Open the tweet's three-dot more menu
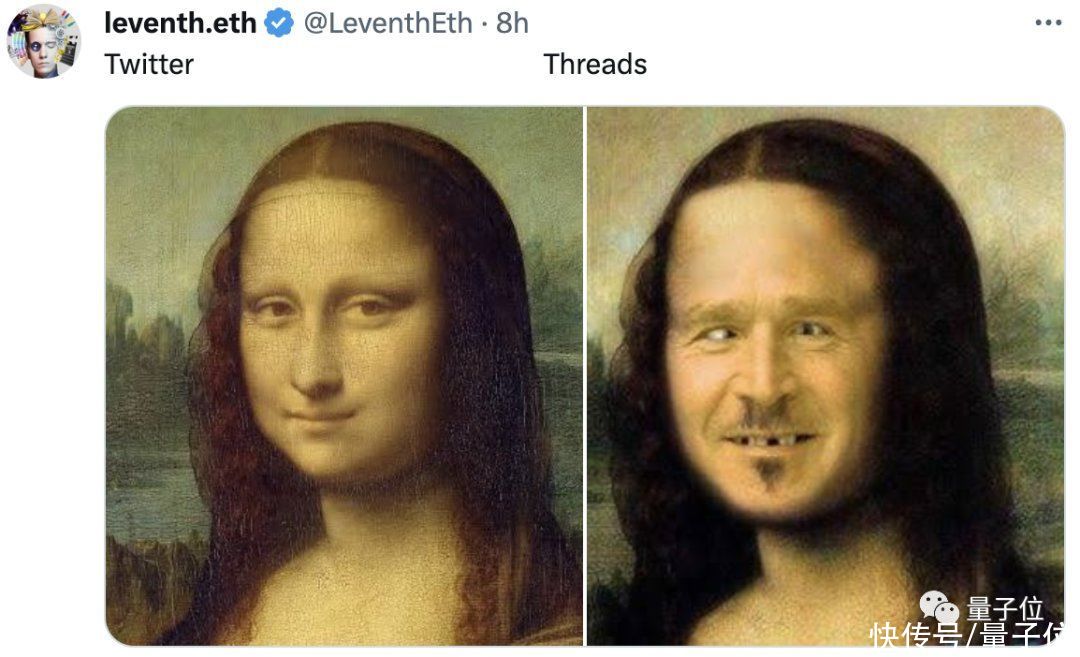This screenshot has width=1080, height=657. pos(1048,23)
